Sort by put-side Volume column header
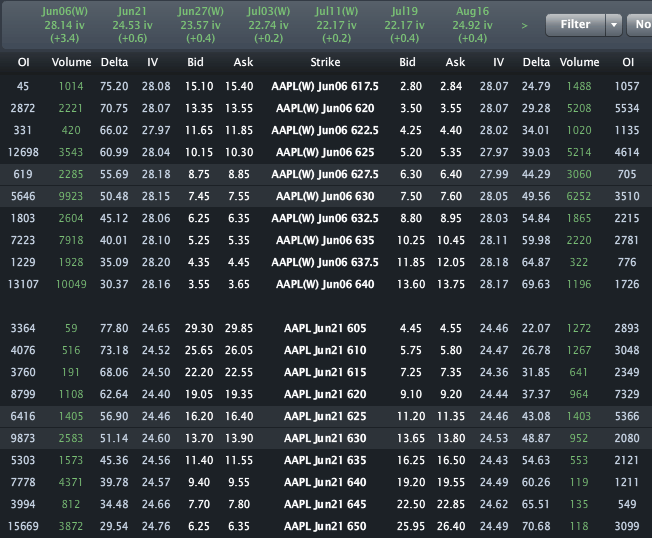Viewport: 652px width, 538px height. coord(579,62)
